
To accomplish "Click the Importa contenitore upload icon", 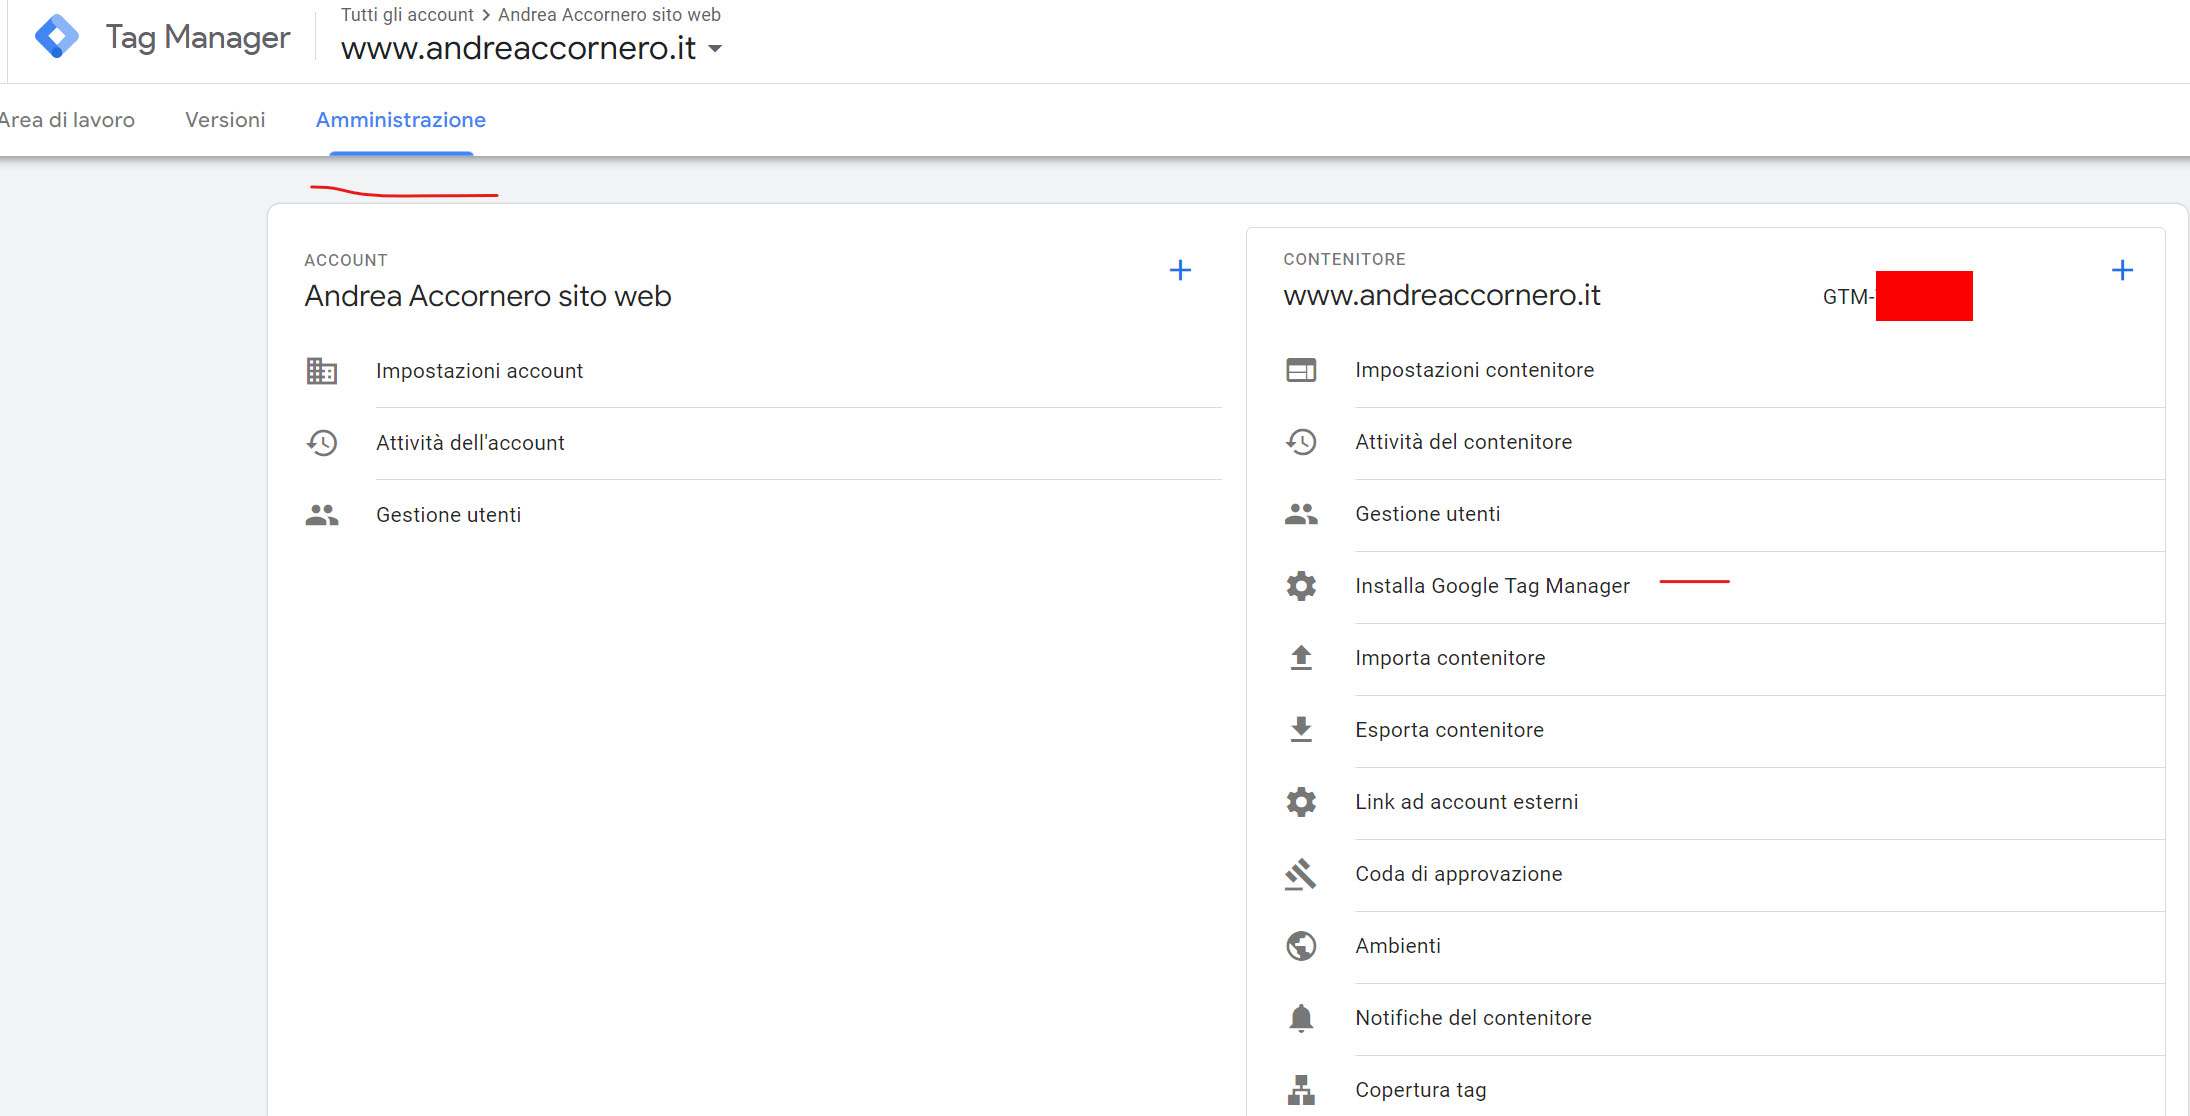I will click(x=1301, y=658).
